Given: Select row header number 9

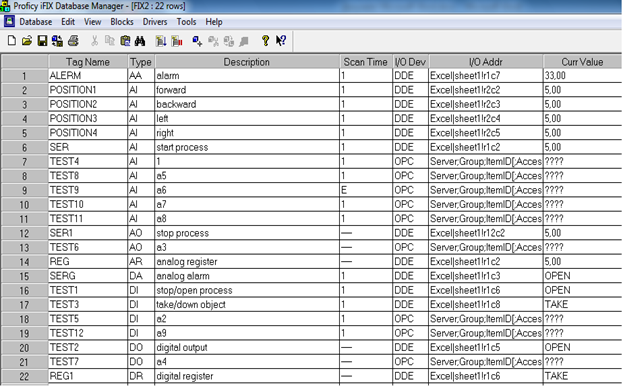Looking at the screenshot, I should [x=24, y=191].
